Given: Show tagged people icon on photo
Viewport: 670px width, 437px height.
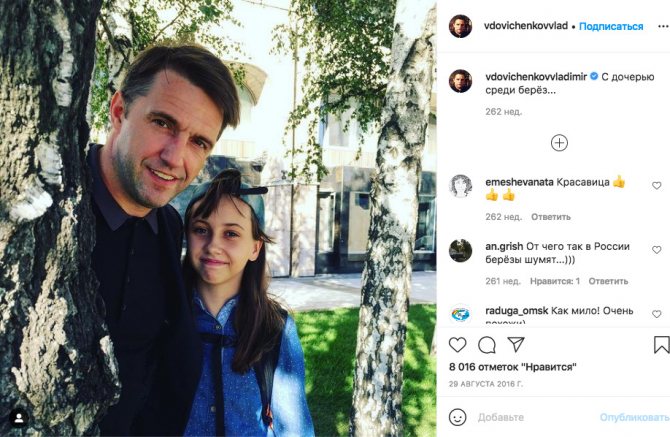Looking at the screenshot, I should pos(19,419).
